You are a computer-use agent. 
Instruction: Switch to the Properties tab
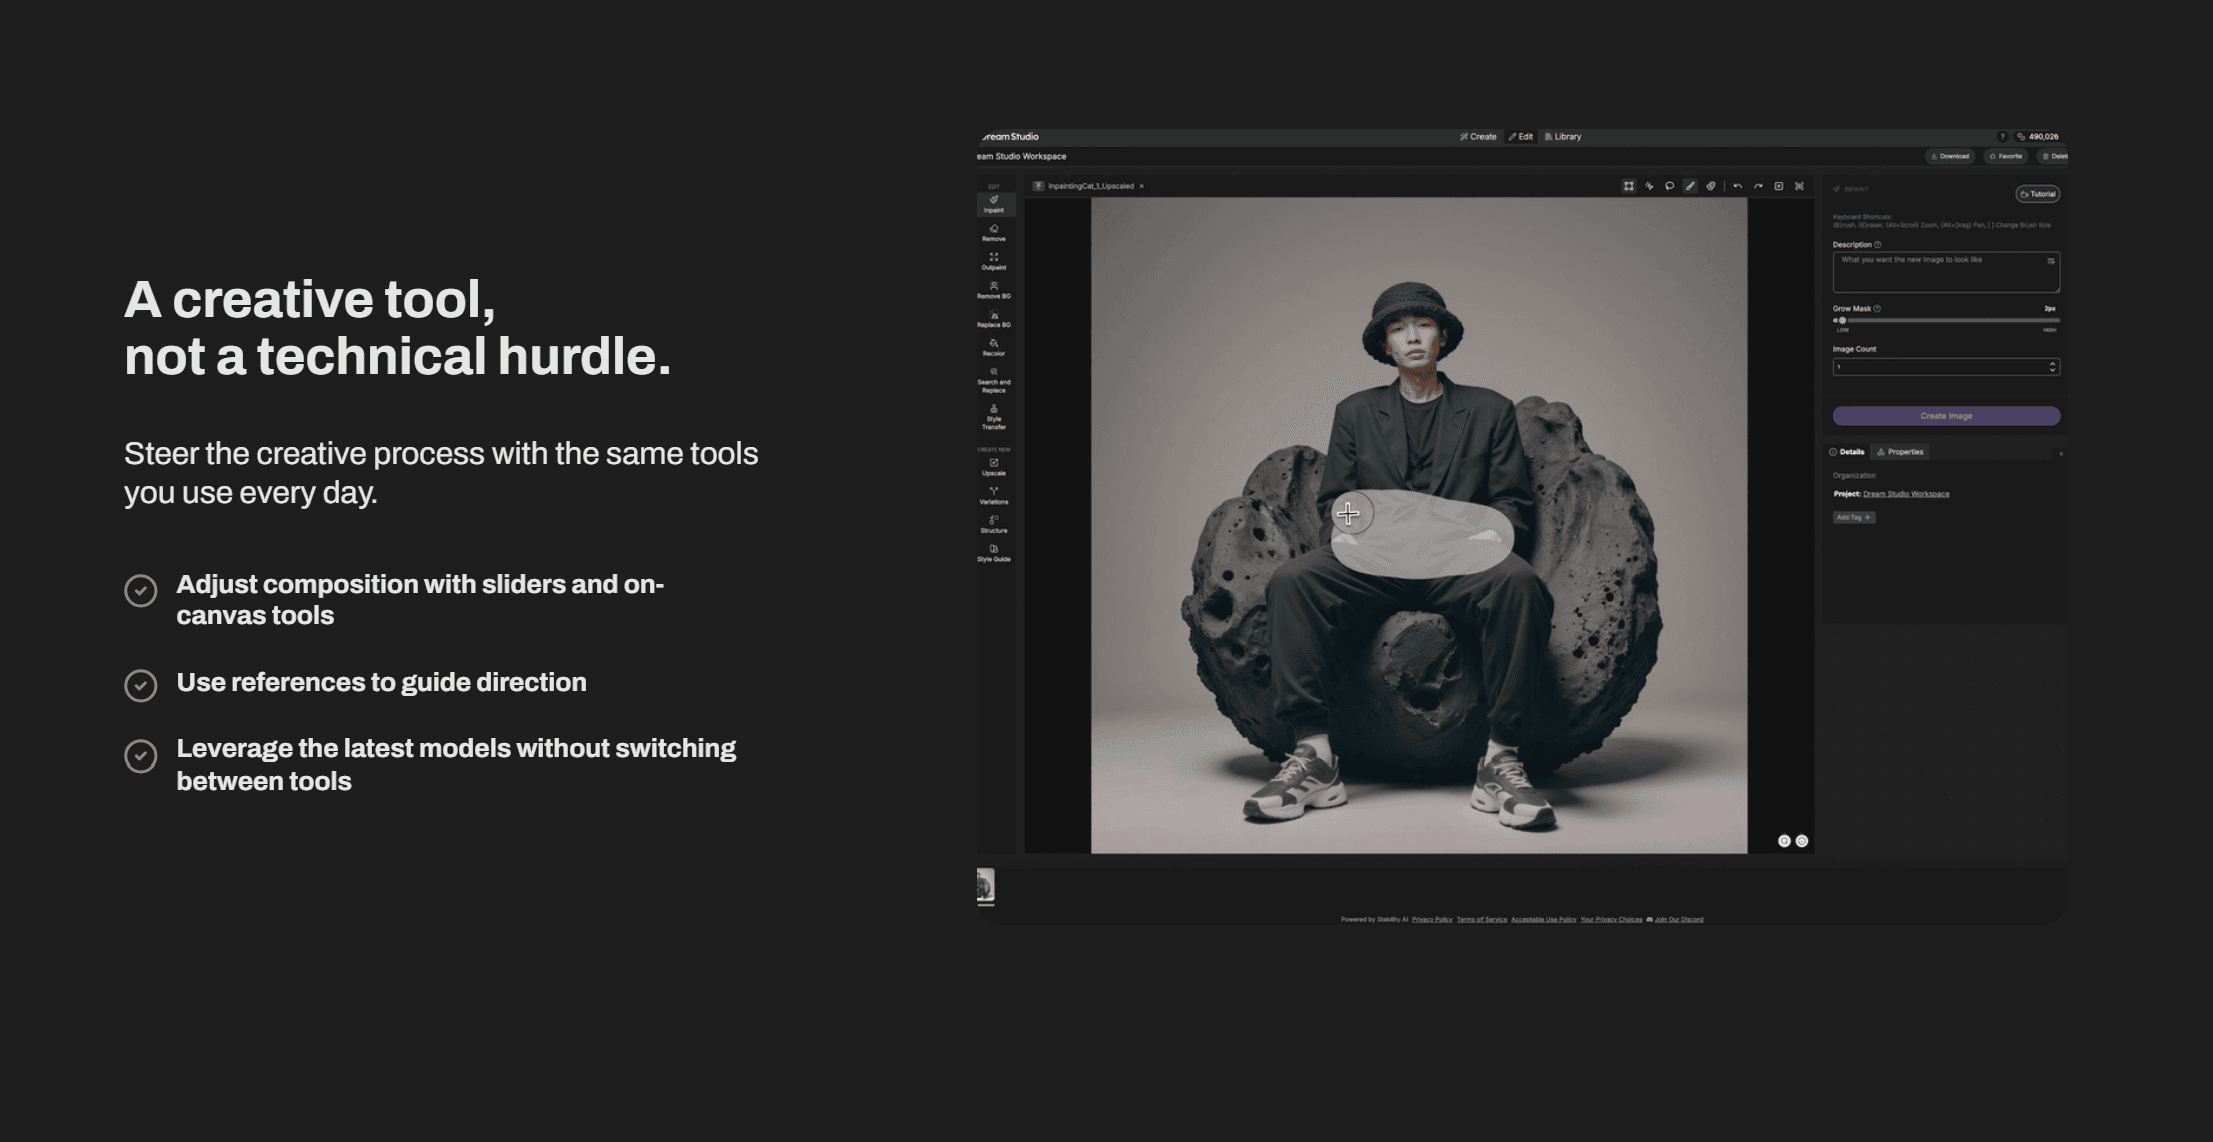1900,452
